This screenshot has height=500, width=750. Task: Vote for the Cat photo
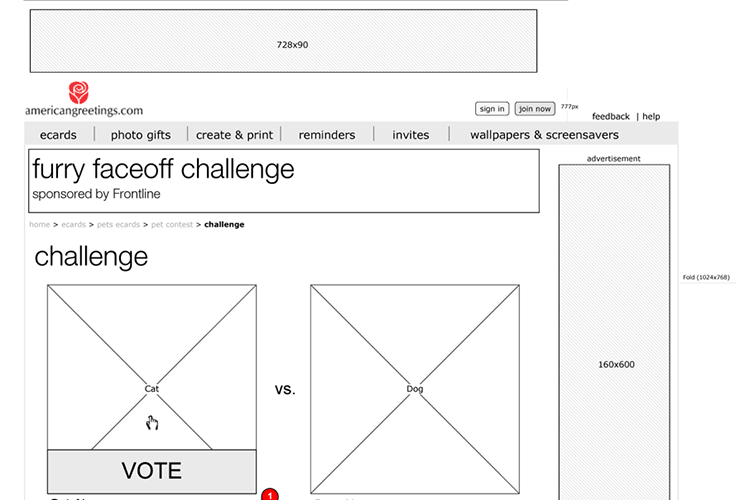coord(152,471)
